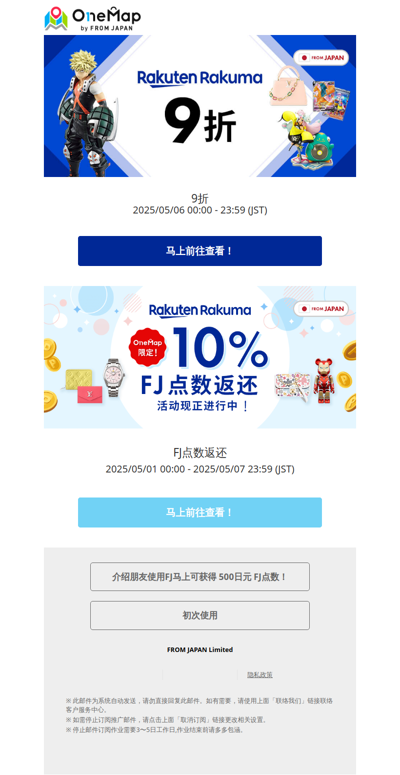The height and width of the screenshot is (775, 400).
Task: Click the wristwatch image in points banner
Action: tap(113, 379)
